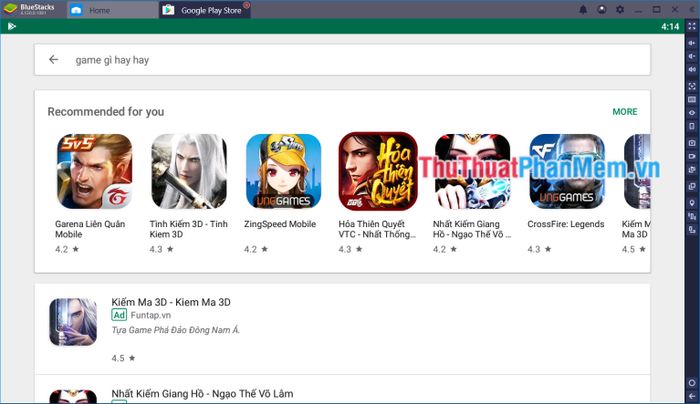
Task: Click the volume down icon in the sidebar
Action: [x=692, y=56]
